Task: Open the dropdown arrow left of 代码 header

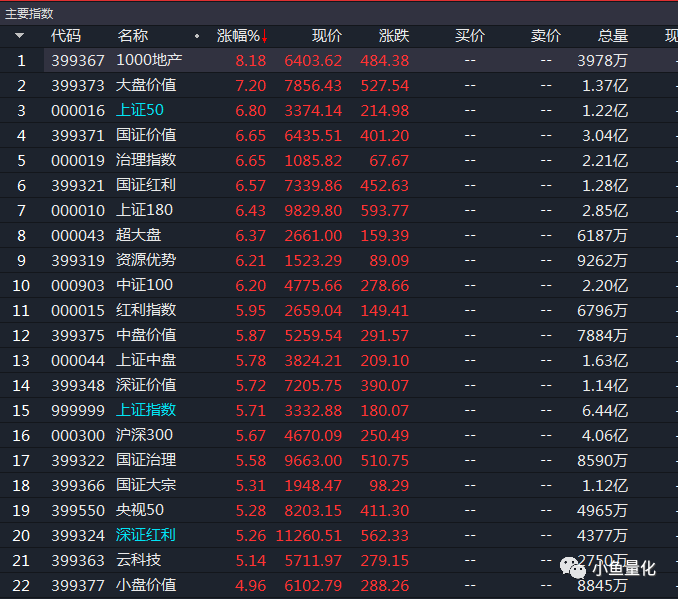Action: [x=19, y=35]
